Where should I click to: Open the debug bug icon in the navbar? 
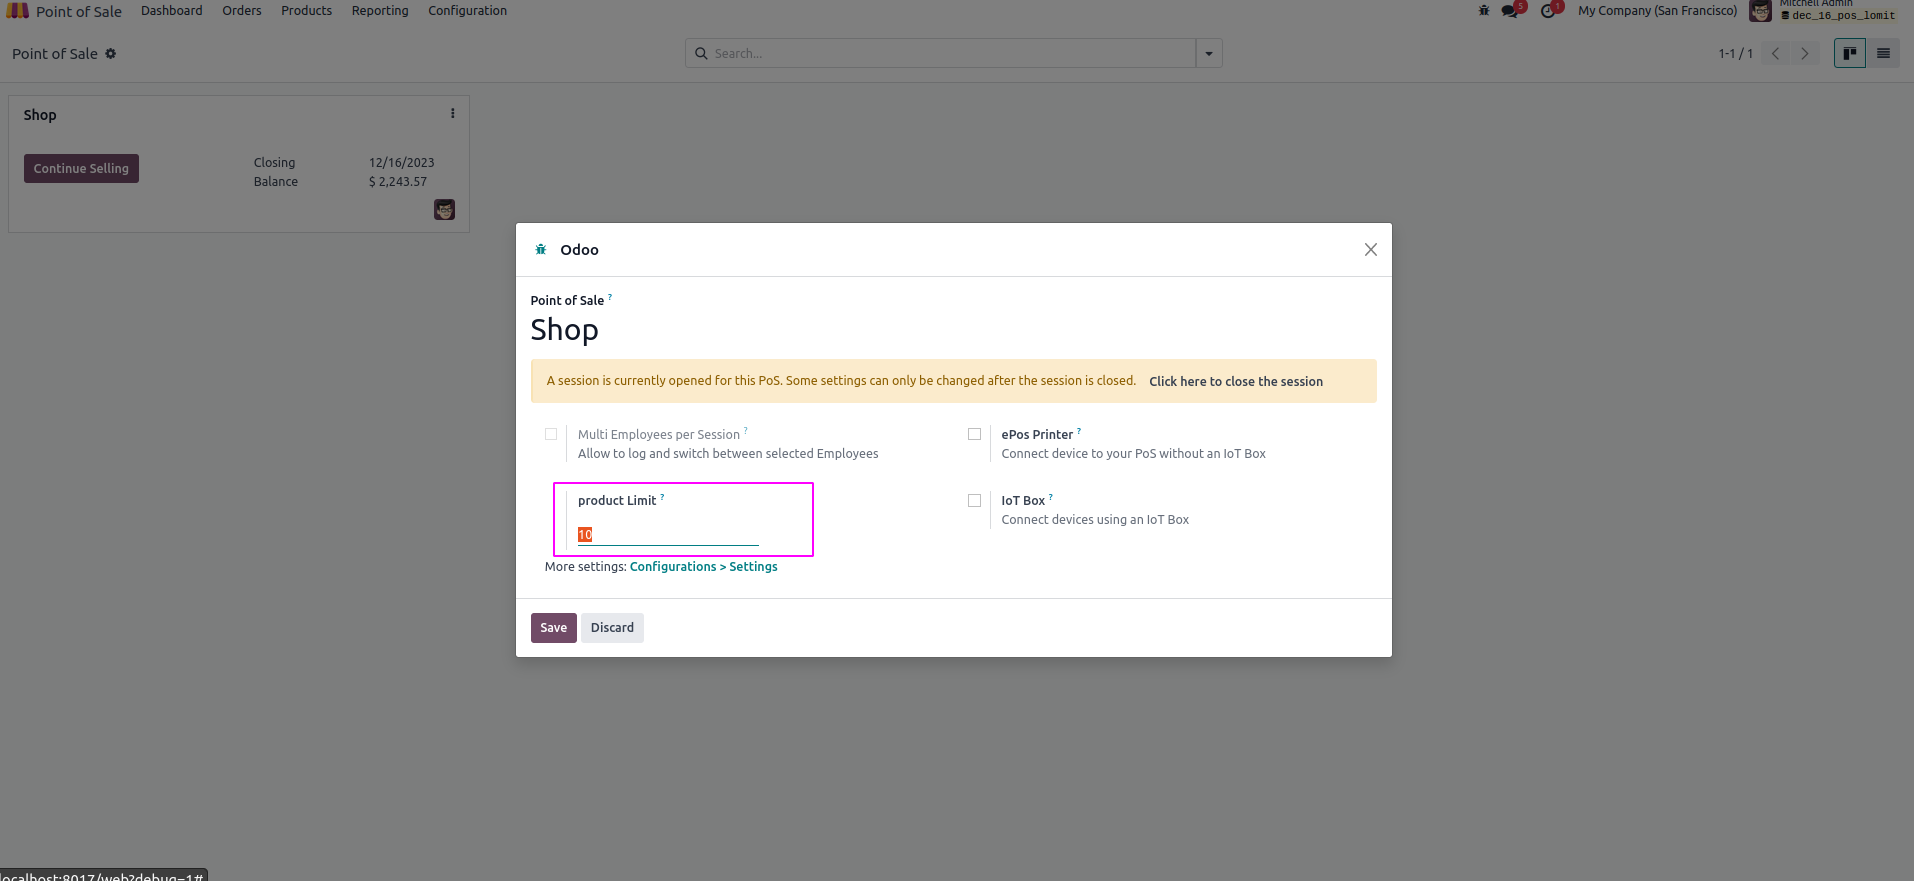1484,11
